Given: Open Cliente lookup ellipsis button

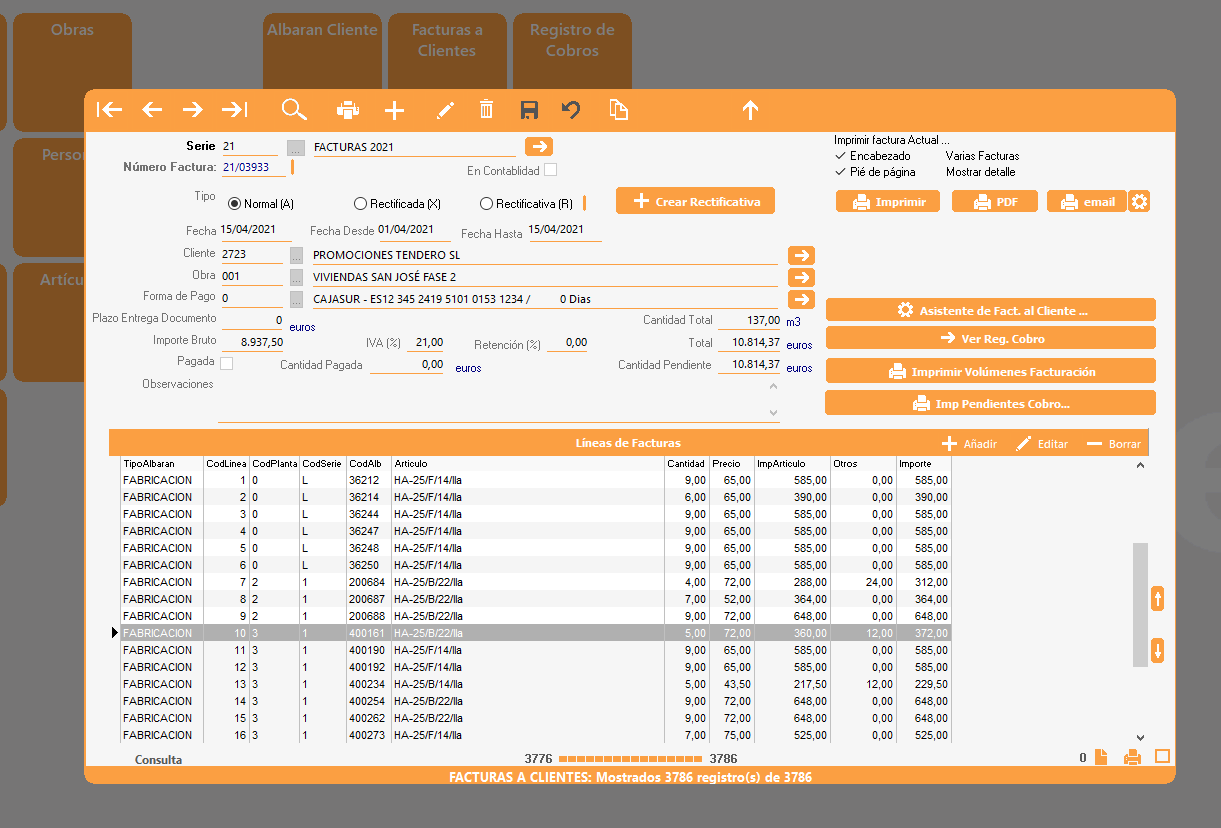Looking at the screenshot, I should click(x=295, y=255).
